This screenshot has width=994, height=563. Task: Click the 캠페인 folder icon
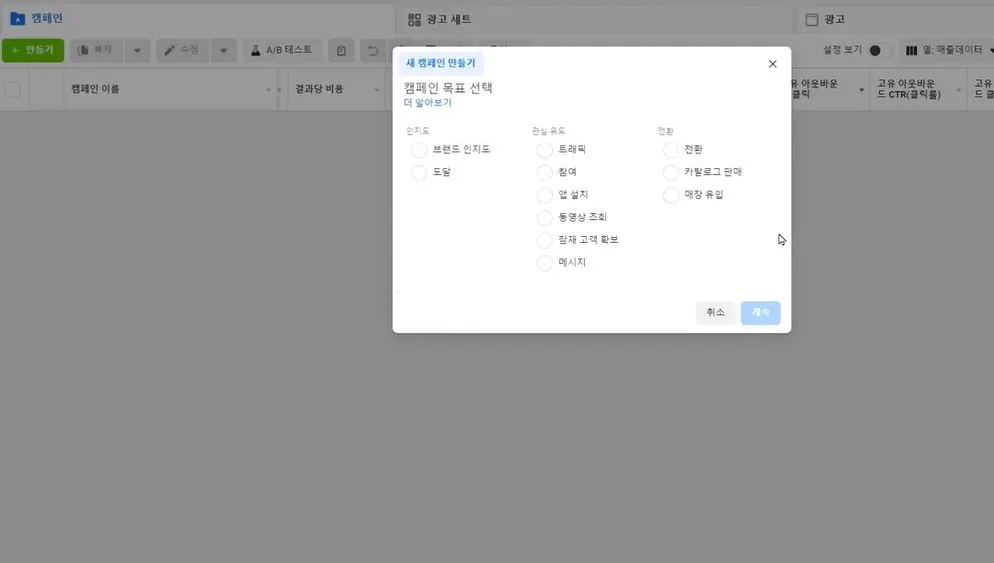pos(18,18)
